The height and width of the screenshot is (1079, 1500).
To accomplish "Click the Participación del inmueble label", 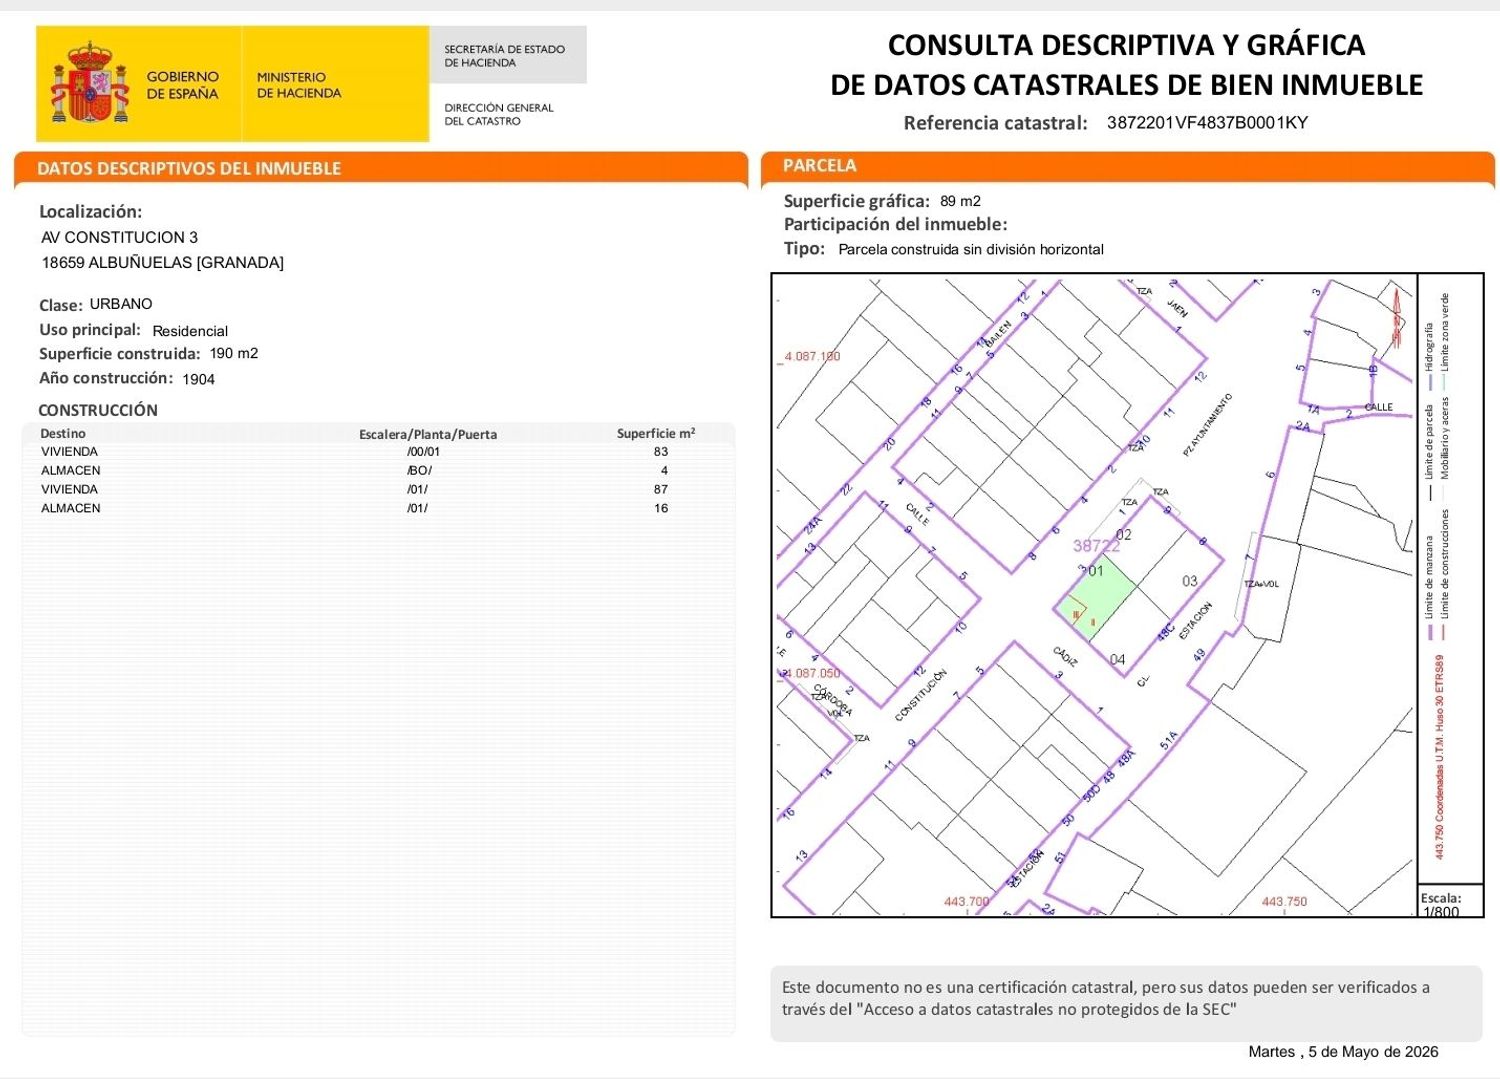I will (x=895, y=225).
